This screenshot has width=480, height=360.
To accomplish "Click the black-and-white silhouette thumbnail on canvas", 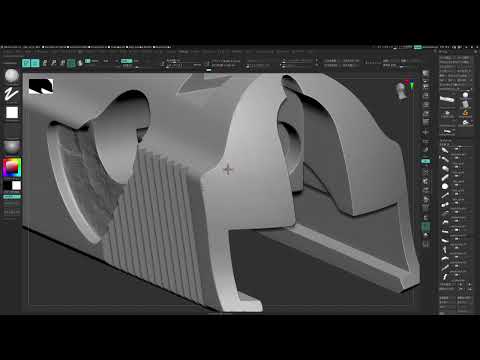I will pyautogui.click(x=41, y=86).
